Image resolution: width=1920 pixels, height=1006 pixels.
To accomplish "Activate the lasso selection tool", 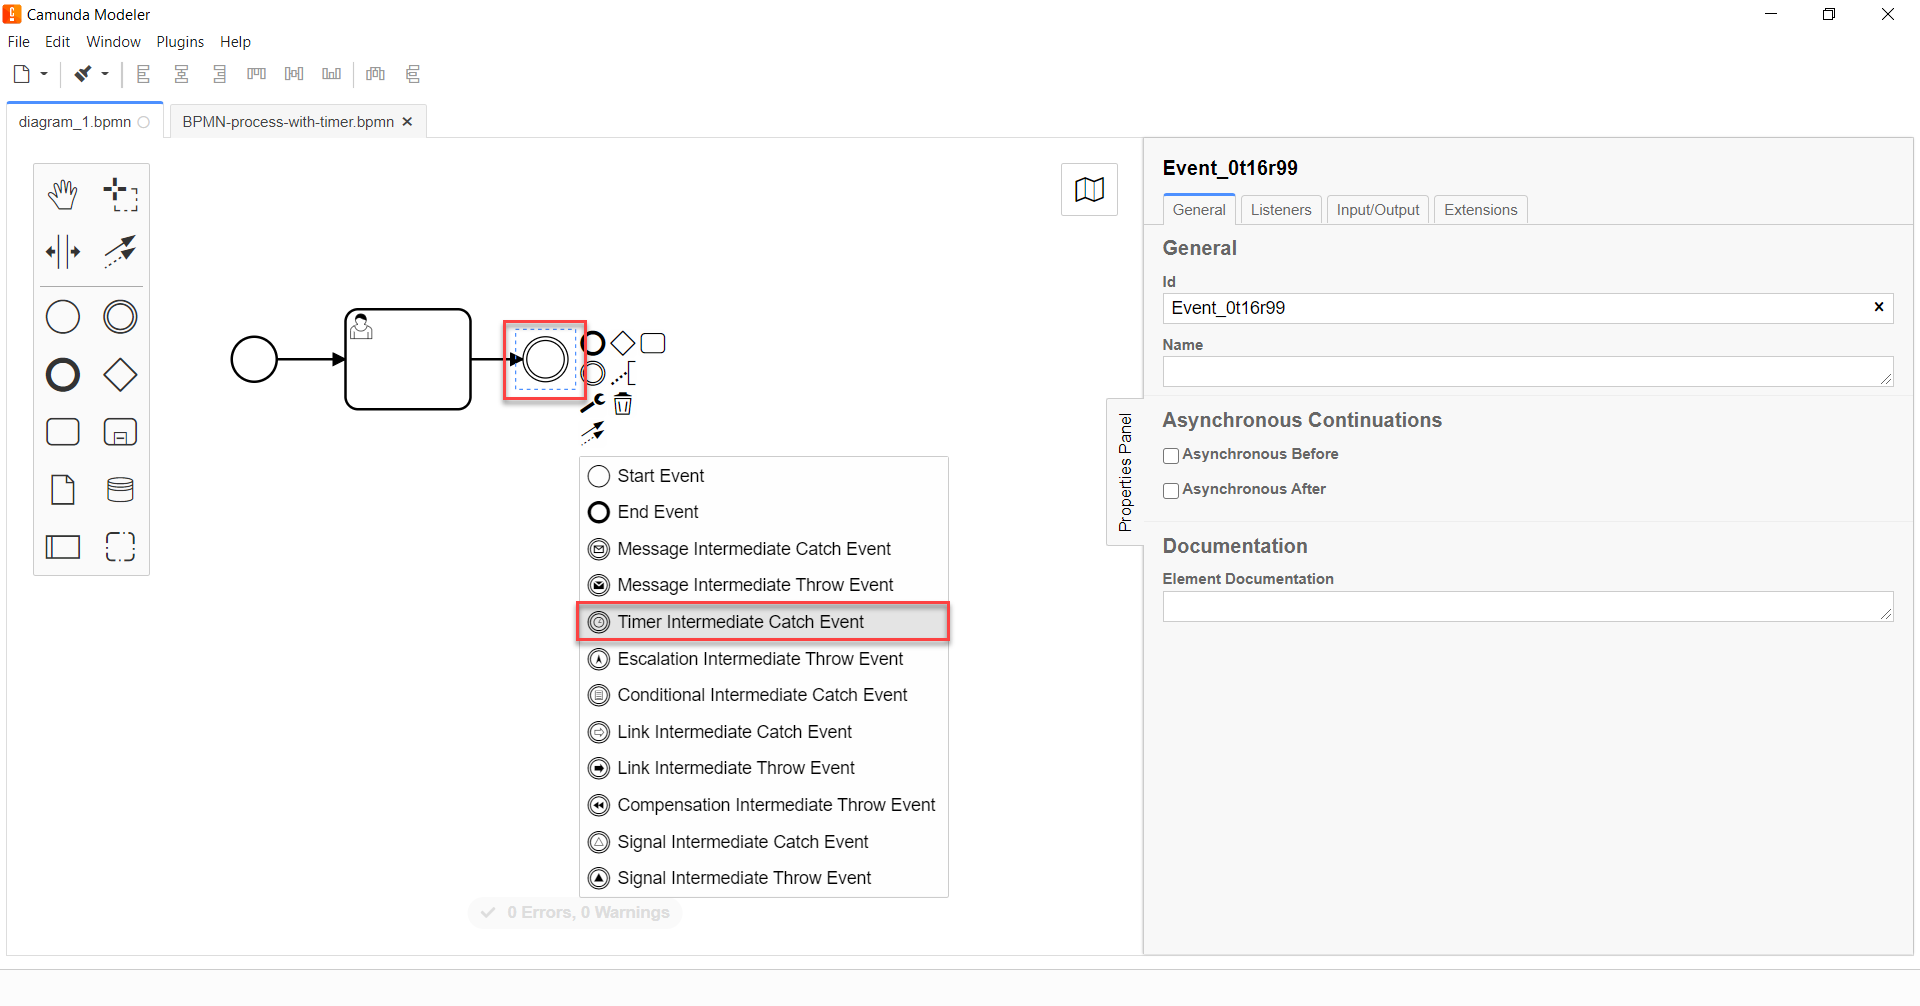I will pos(121,194).
